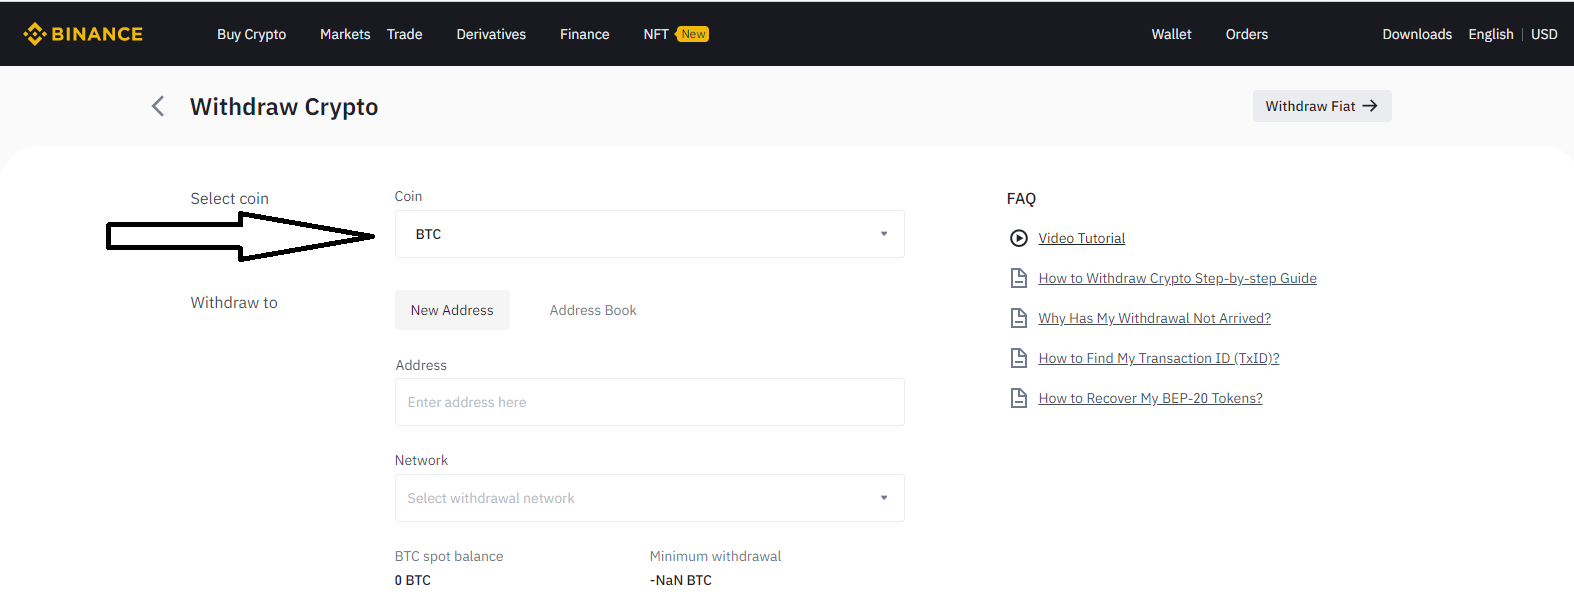The height and width of the screenshot is (604, 1574).
Task: Click document icon beside How to Recover BEP-20 Tokens
Action: (x=1019, y=398)
